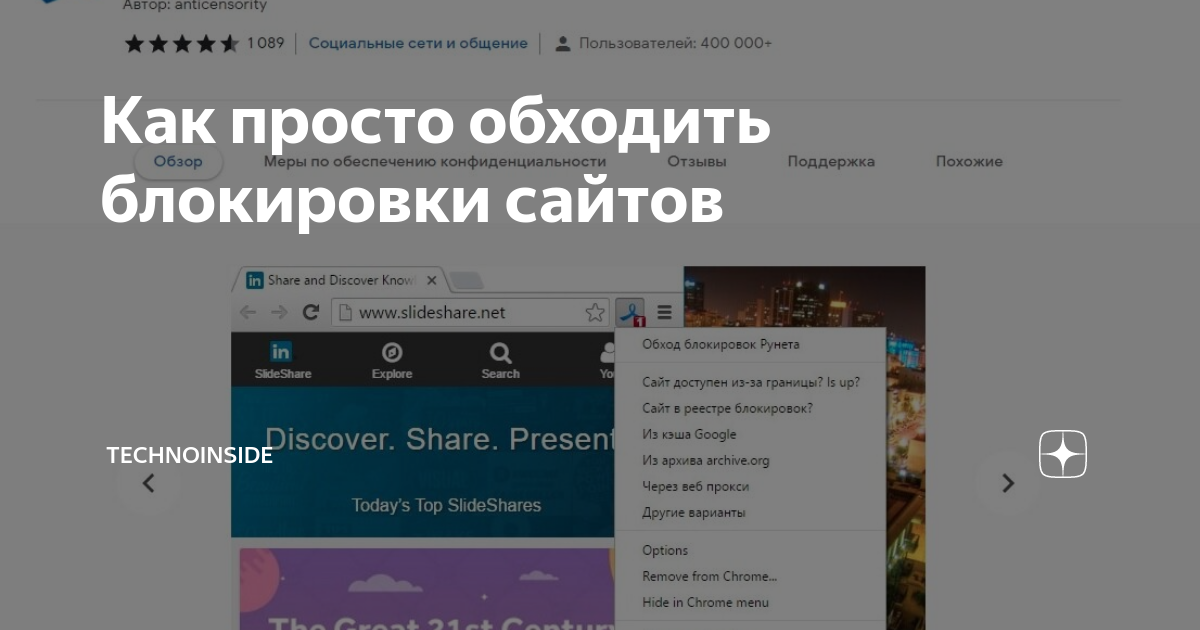Image resolution: width=1200 pixels, height=630 pixels.
Task: Open the 'Социальные сети и общение' category link
Action: [418, 43]
